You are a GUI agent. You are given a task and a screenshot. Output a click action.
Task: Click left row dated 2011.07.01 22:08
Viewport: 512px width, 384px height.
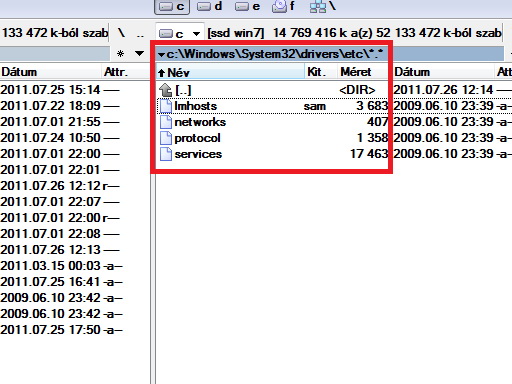tap(60, 234)
